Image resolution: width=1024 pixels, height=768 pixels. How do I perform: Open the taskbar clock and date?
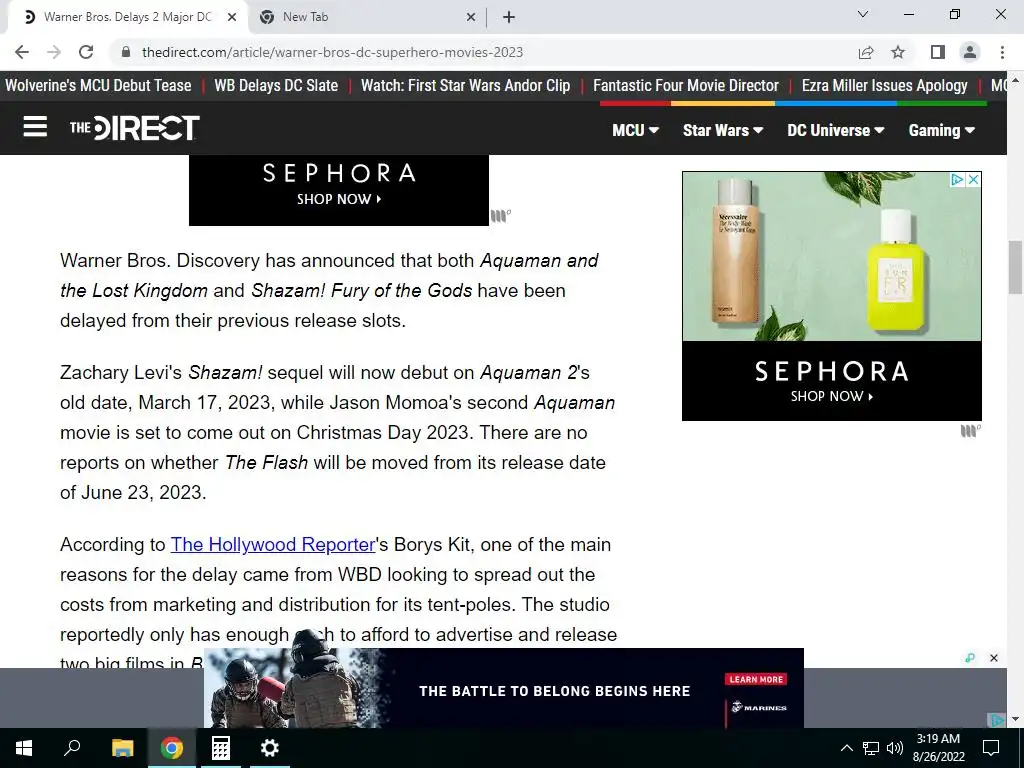(938, 748)
